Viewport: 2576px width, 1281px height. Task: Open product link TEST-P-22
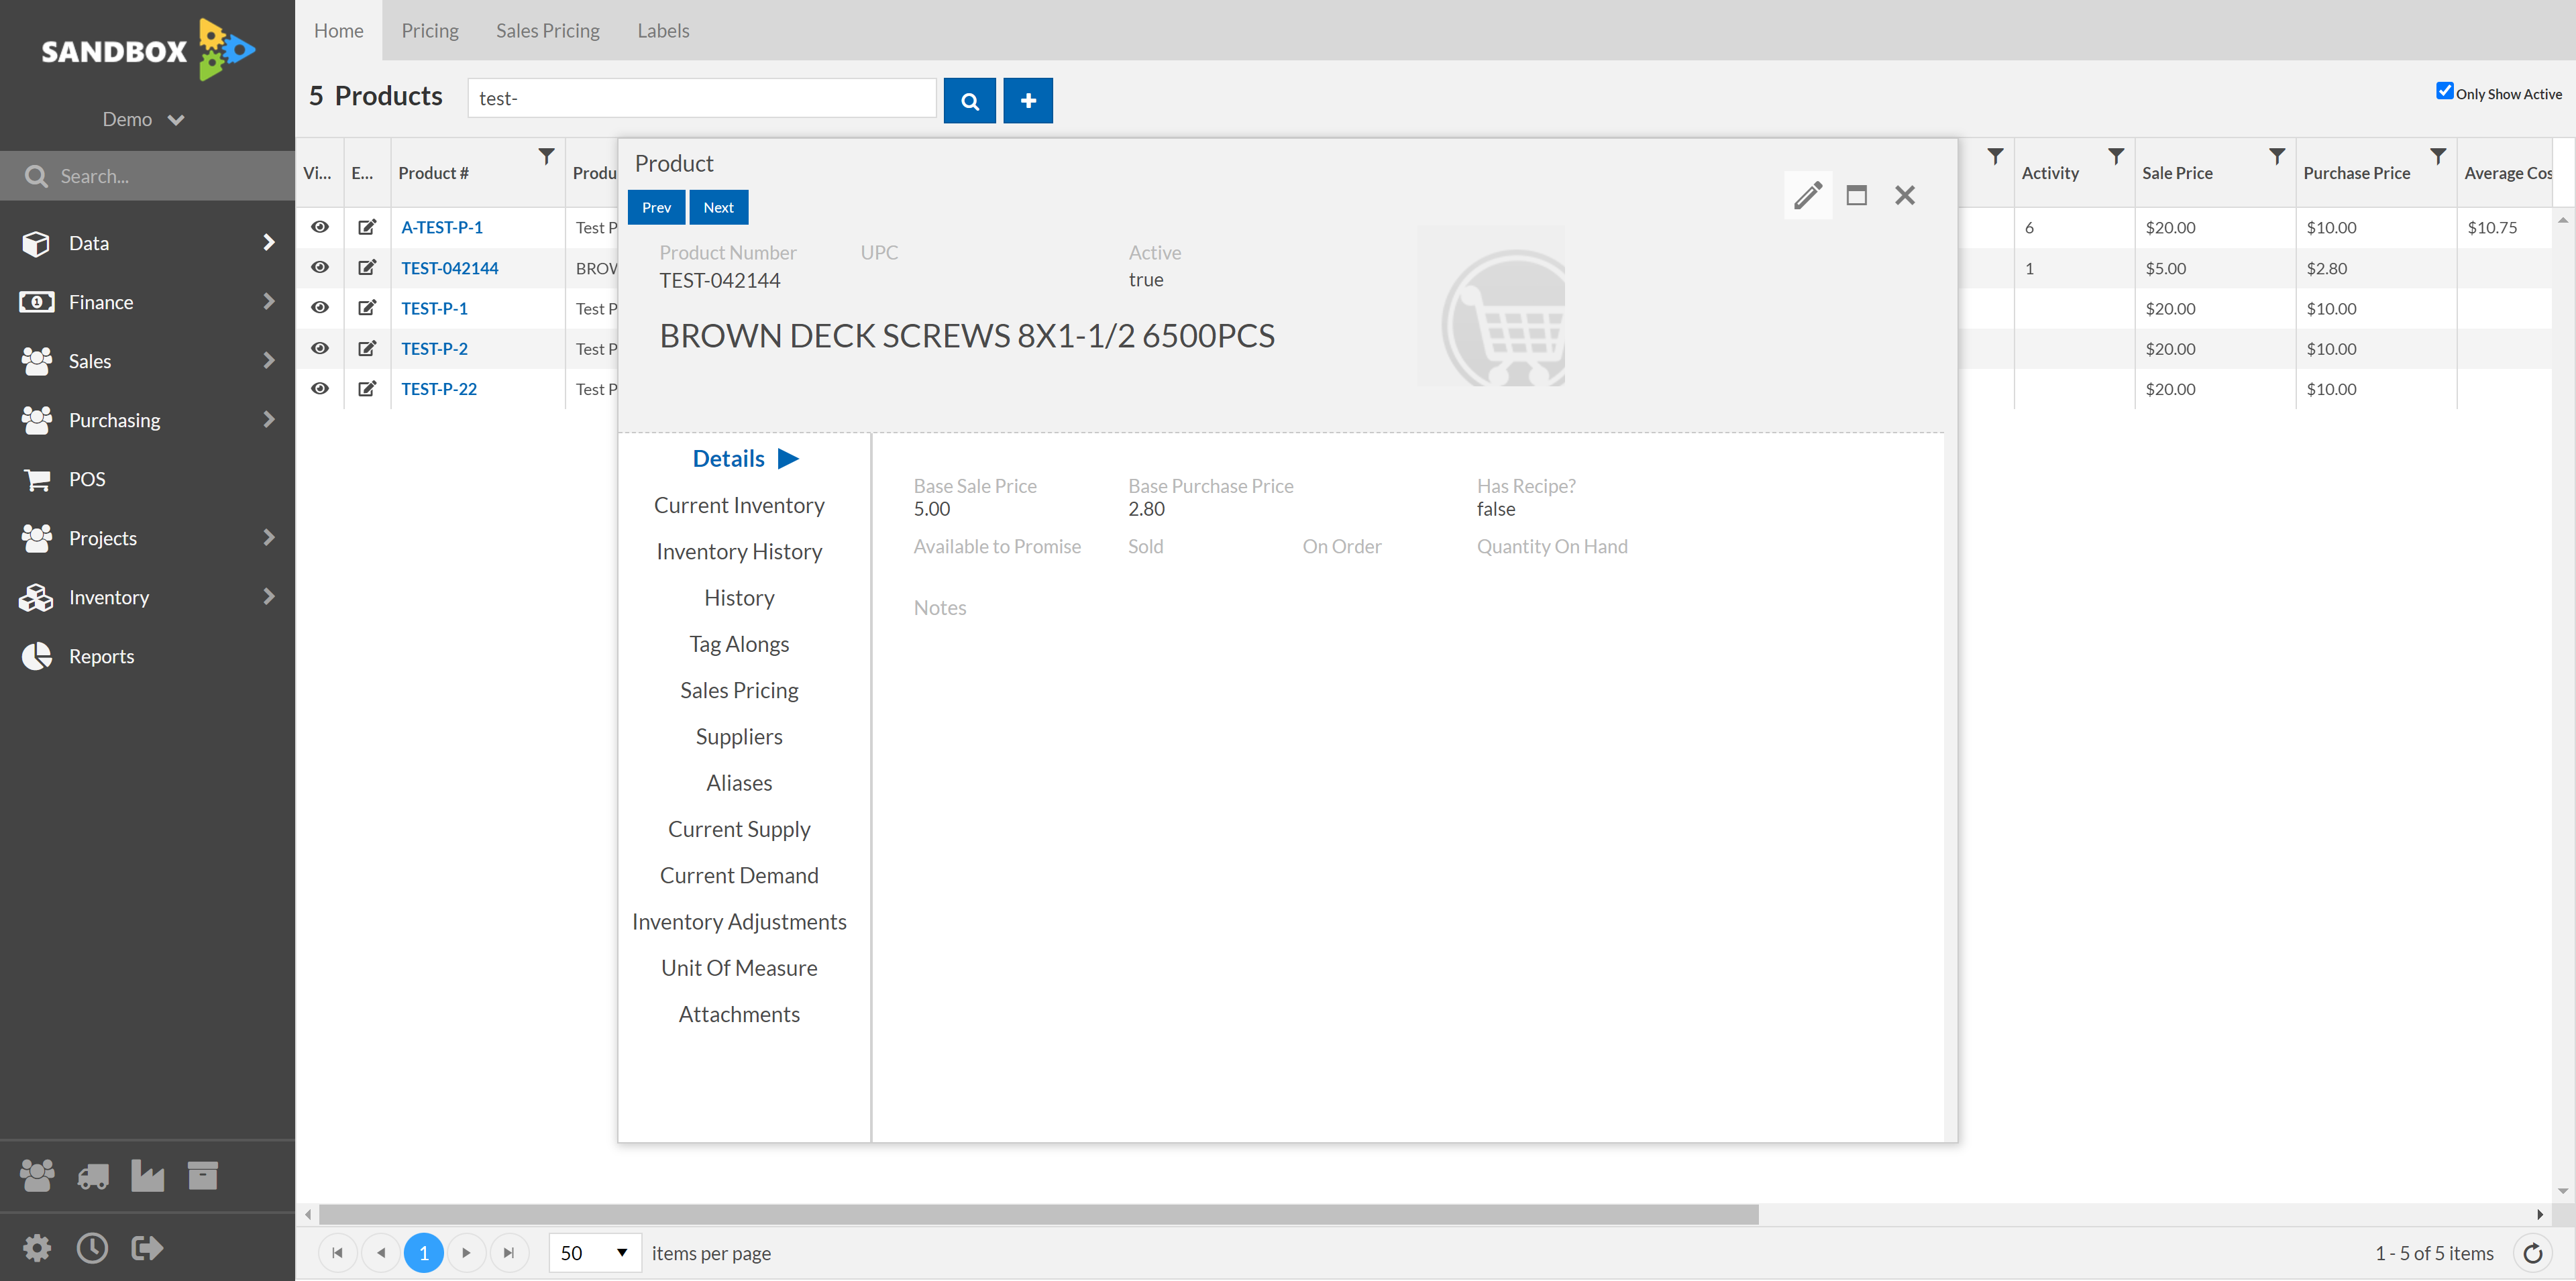pos(439,388)
